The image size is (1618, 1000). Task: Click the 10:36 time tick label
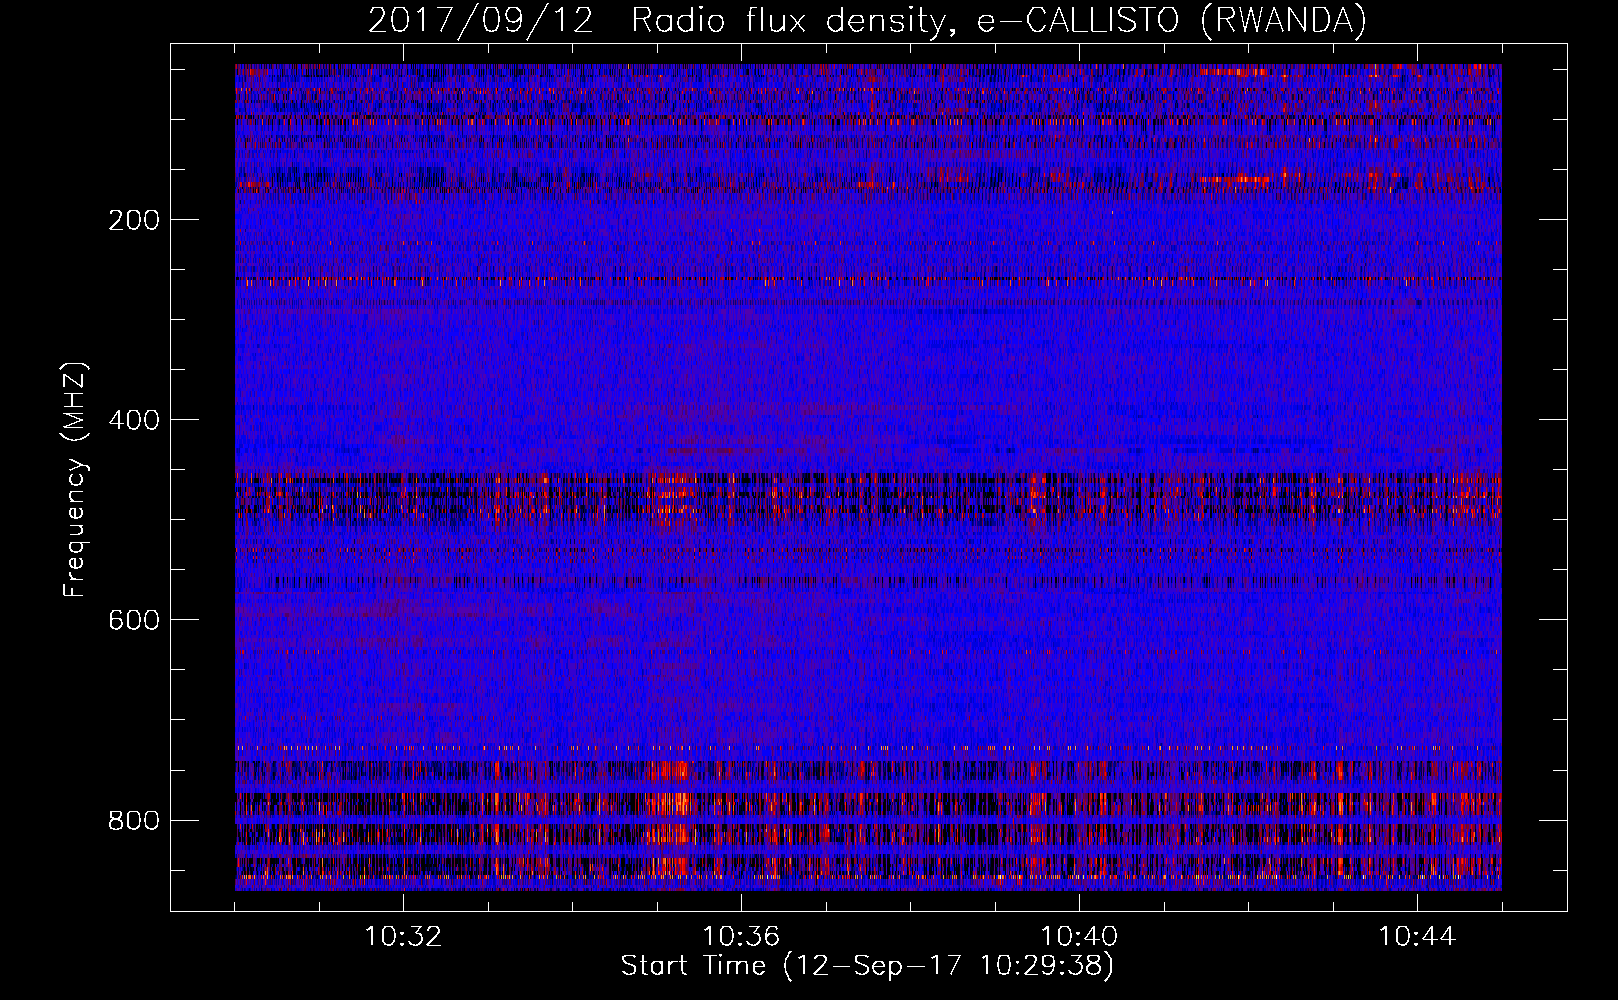[741, 937]
